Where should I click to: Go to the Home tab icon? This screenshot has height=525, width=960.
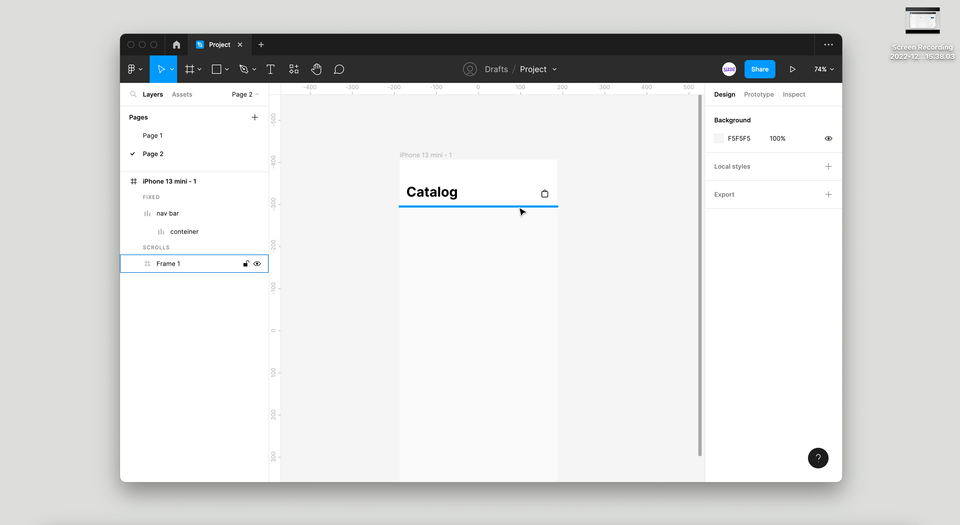point(176,45)
